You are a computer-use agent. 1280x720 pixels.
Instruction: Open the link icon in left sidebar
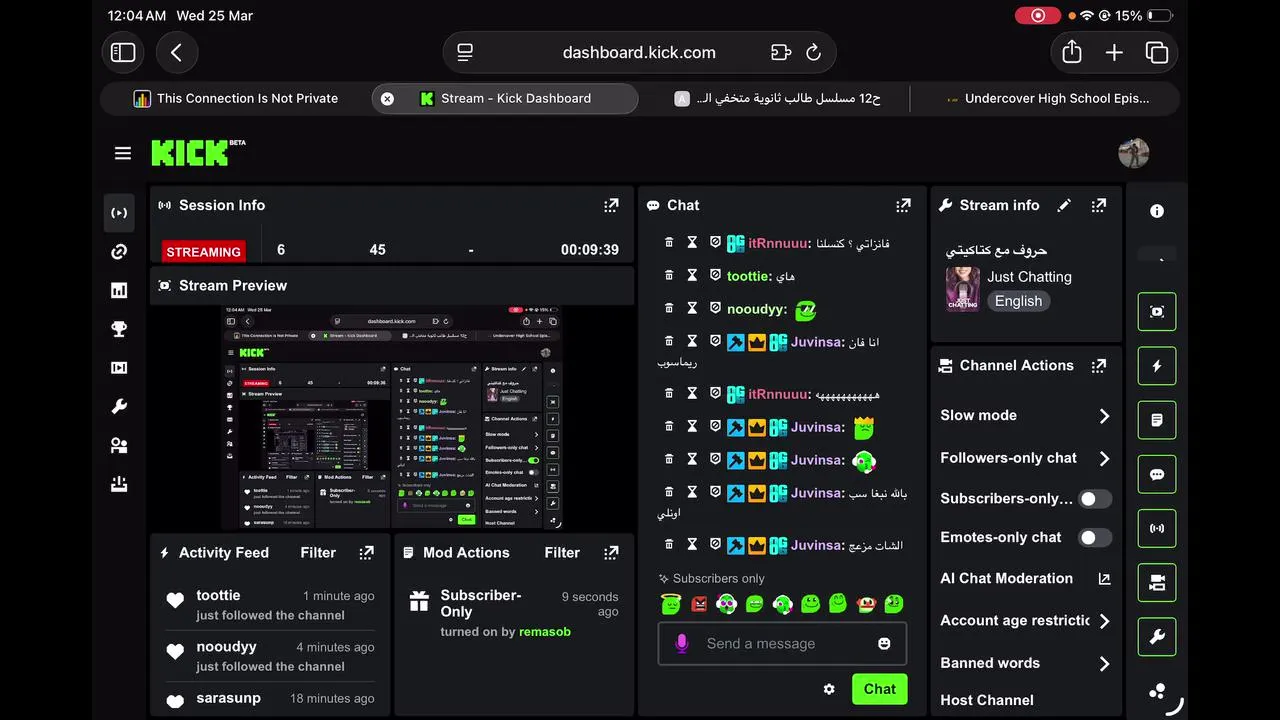point(119,252)
